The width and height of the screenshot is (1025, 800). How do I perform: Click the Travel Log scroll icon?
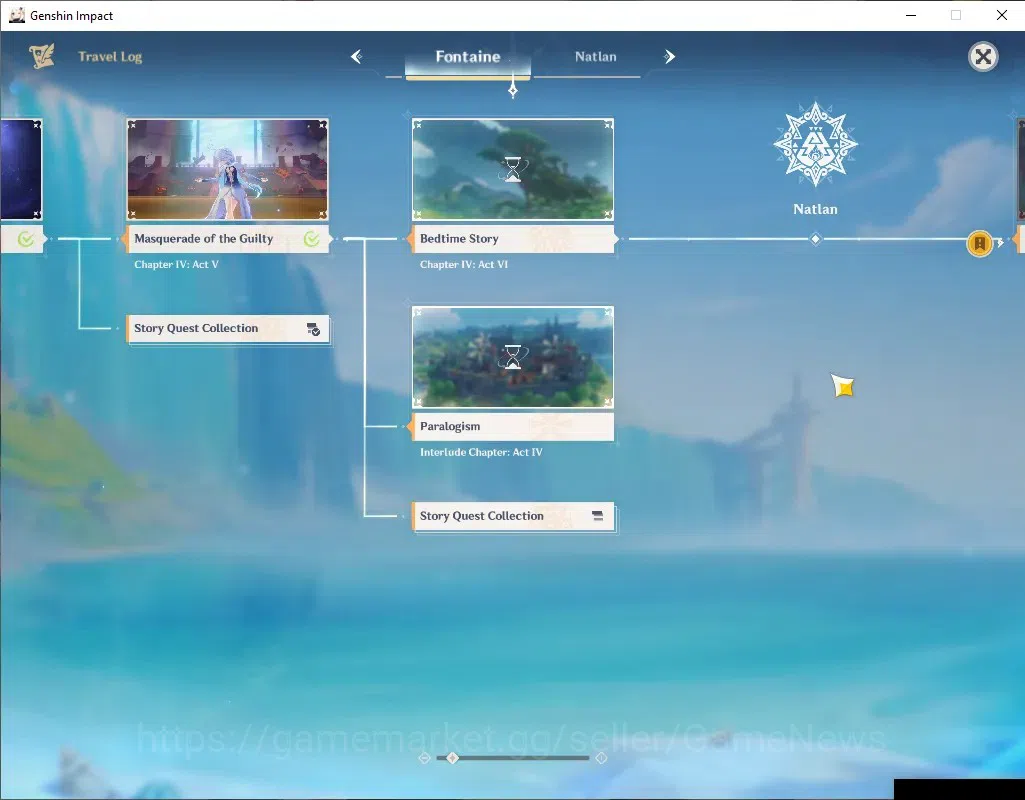42,56
